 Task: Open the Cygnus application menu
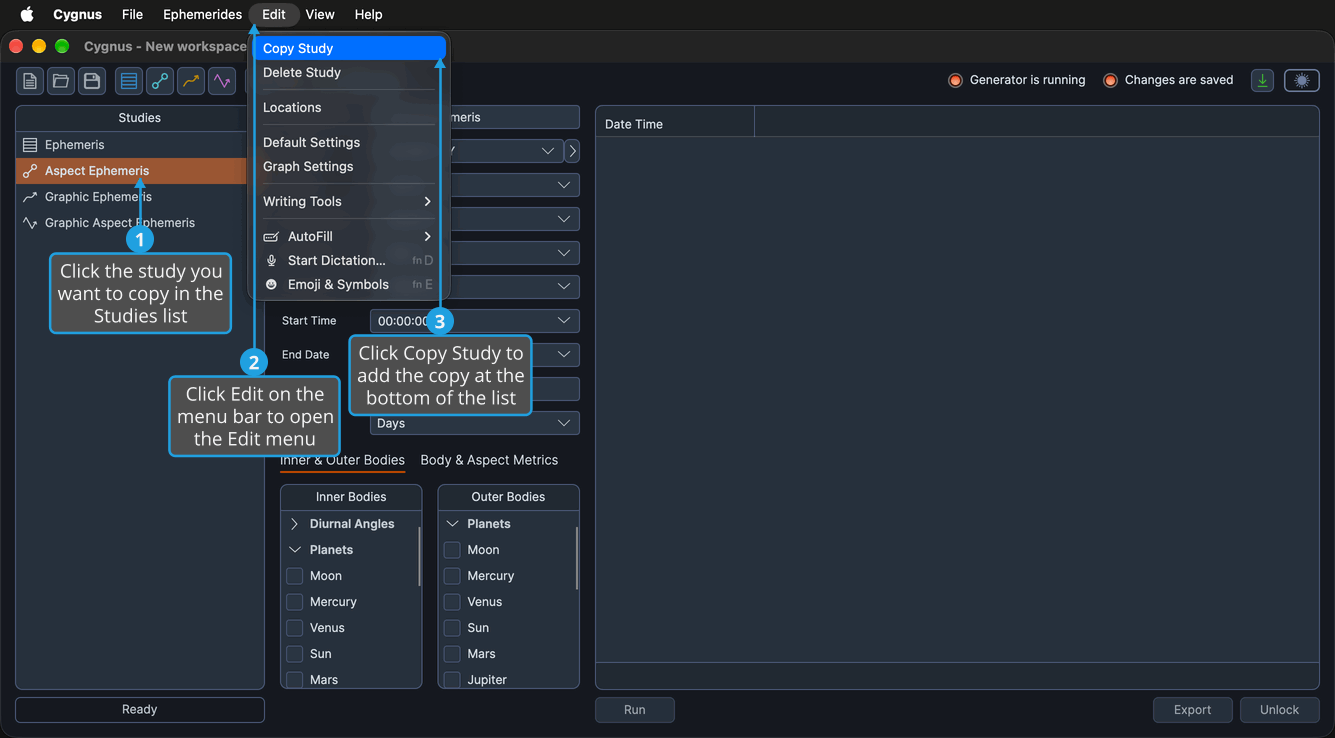78,14
